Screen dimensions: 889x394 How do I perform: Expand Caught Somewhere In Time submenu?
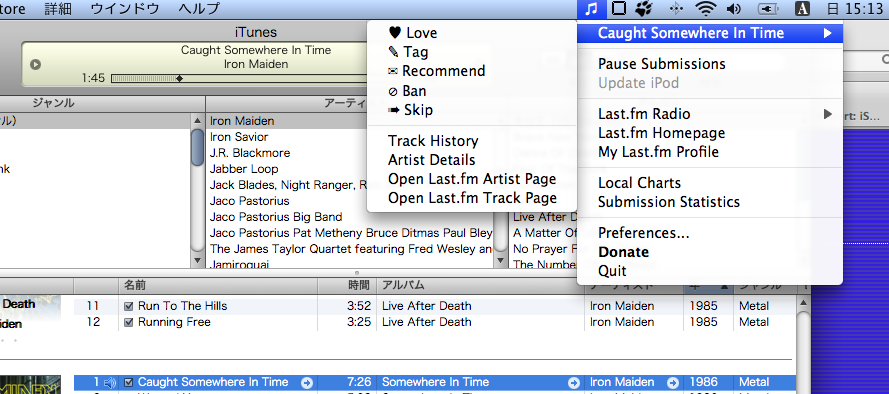(x=710, y=33)
